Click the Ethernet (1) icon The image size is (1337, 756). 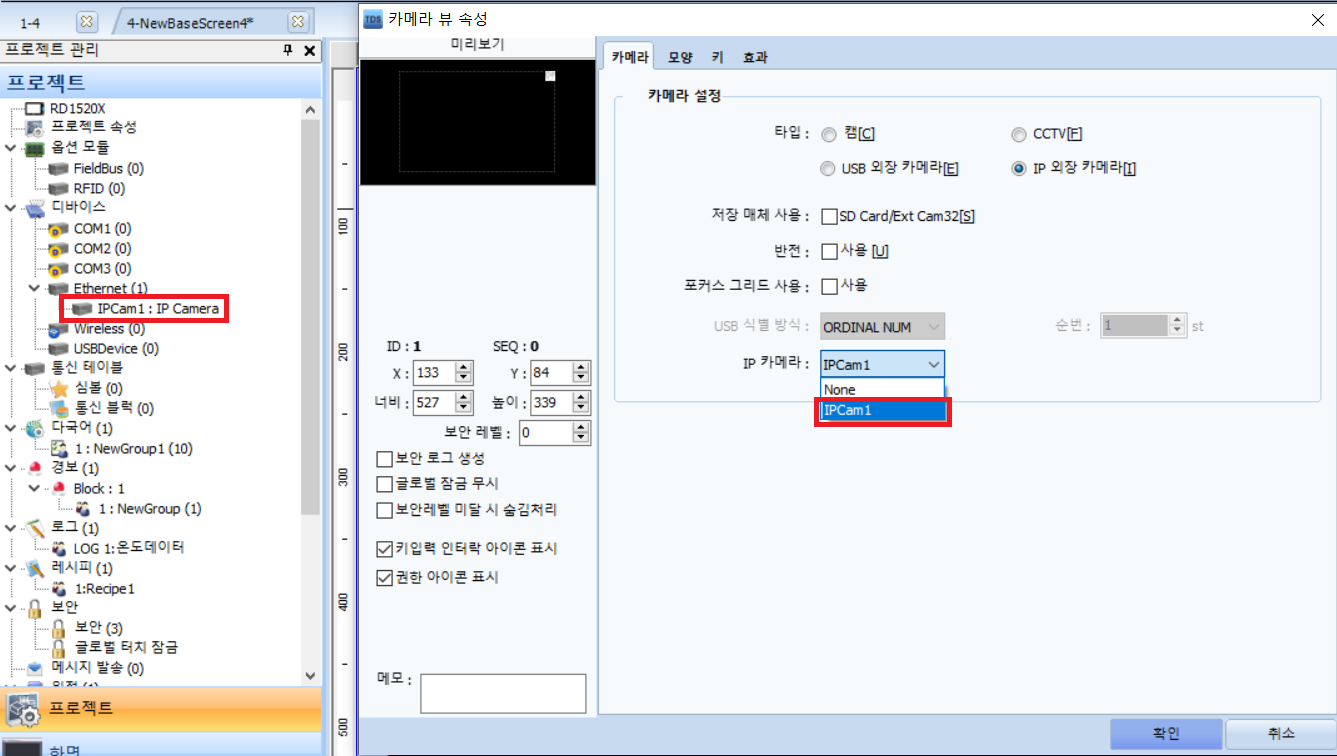pyautogui.click(x=58, y=288)
